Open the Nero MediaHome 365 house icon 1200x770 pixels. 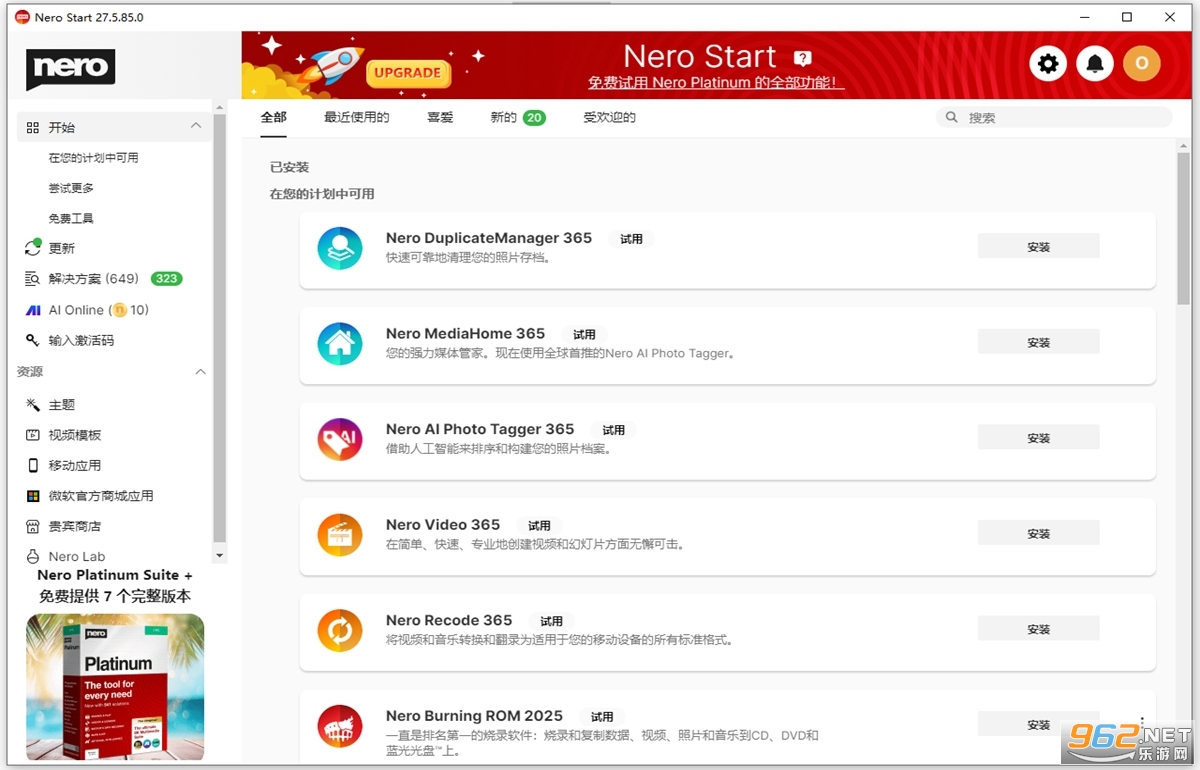pyautogui.click(x=340, y=343)
